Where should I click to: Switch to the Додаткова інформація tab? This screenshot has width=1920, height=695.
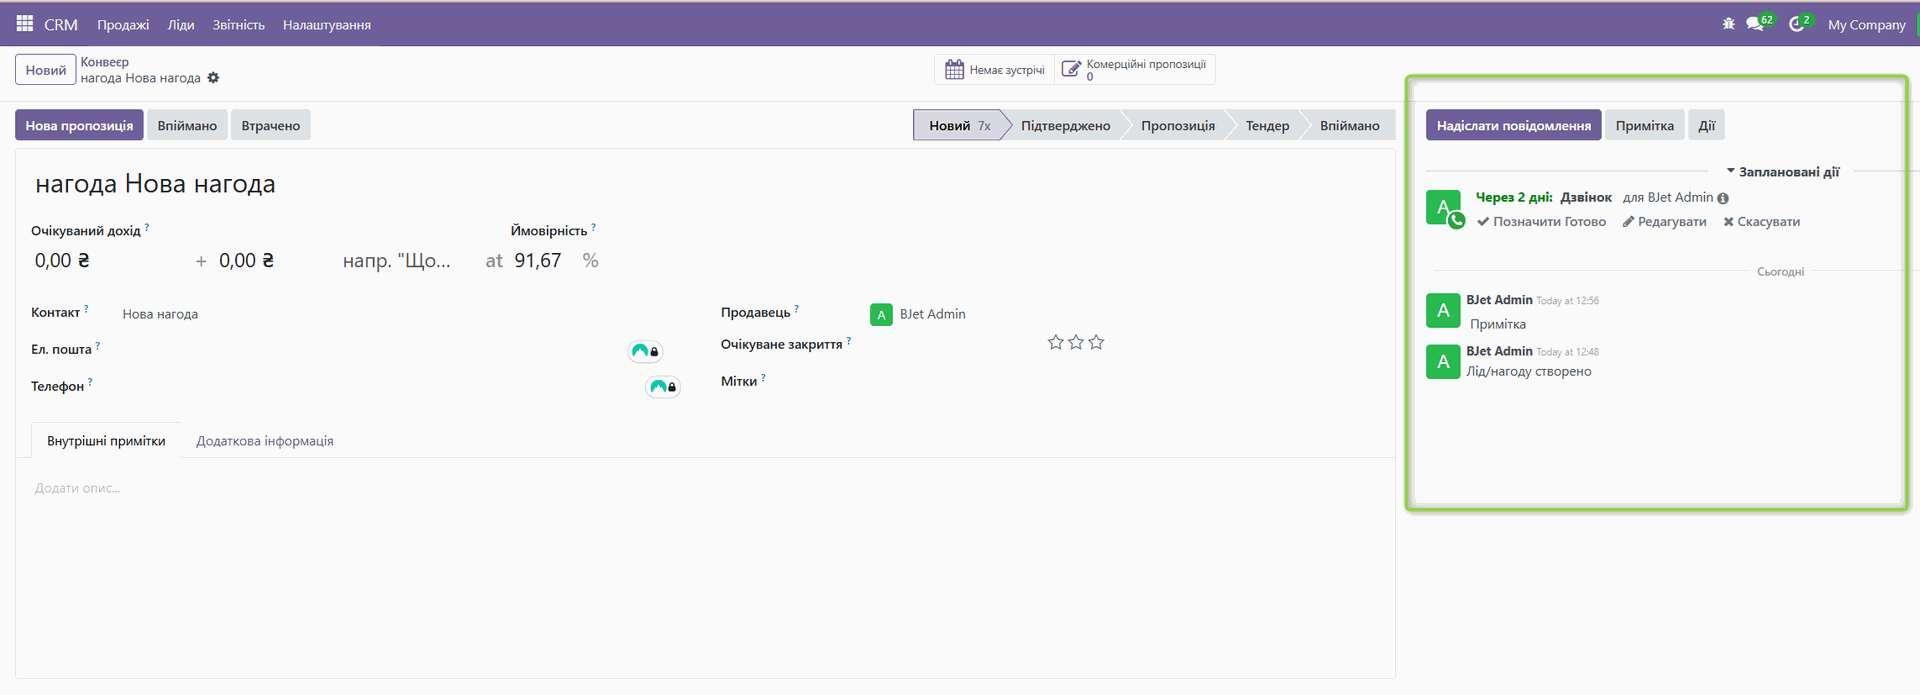pyautogui.click(x=264, y=441)
